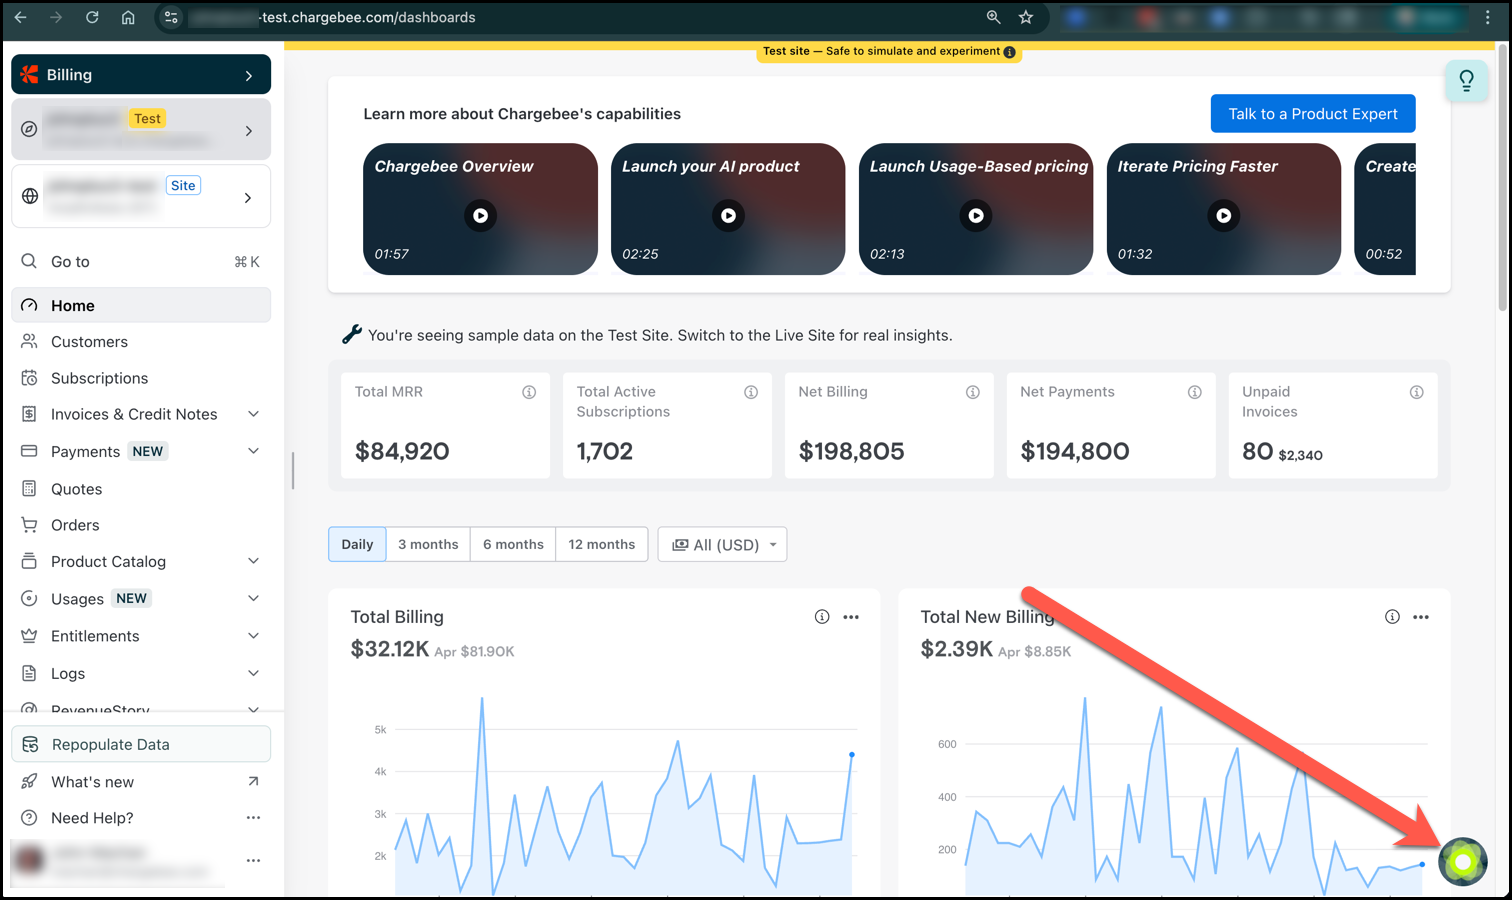Open the site information icon in address bar
The image size is (1512, 900).
[x=171, y=17]
